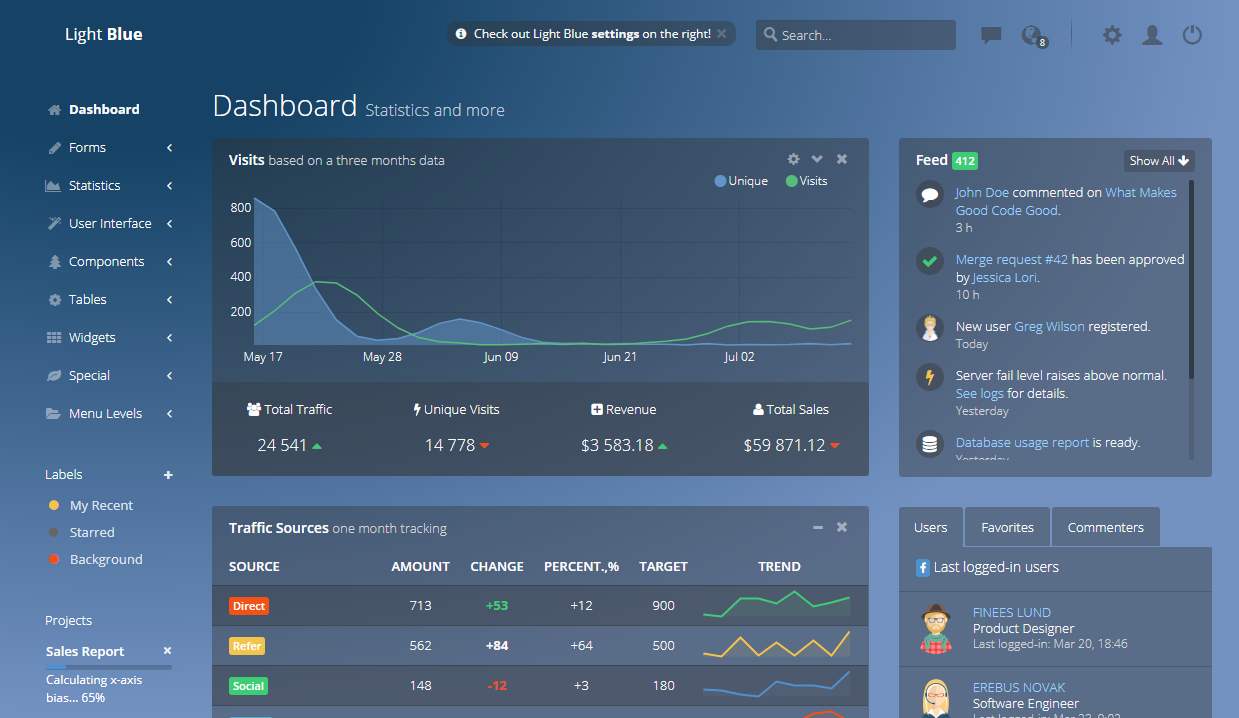Open the globe notifications icon with badge 8
The width and height of the screenshot is (1239, 718).
[x=1033, y=36]
